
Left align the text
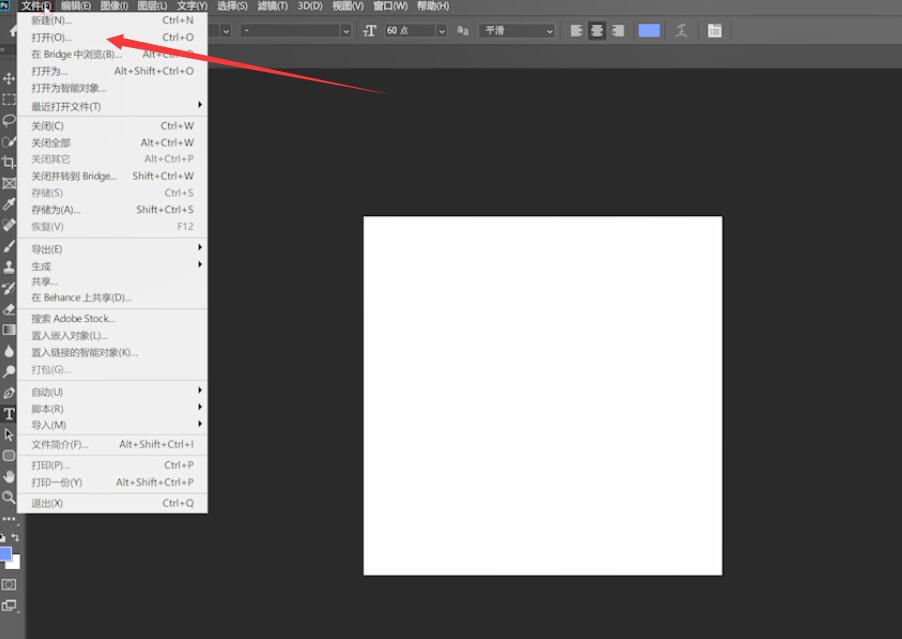(x=576, y=30)
